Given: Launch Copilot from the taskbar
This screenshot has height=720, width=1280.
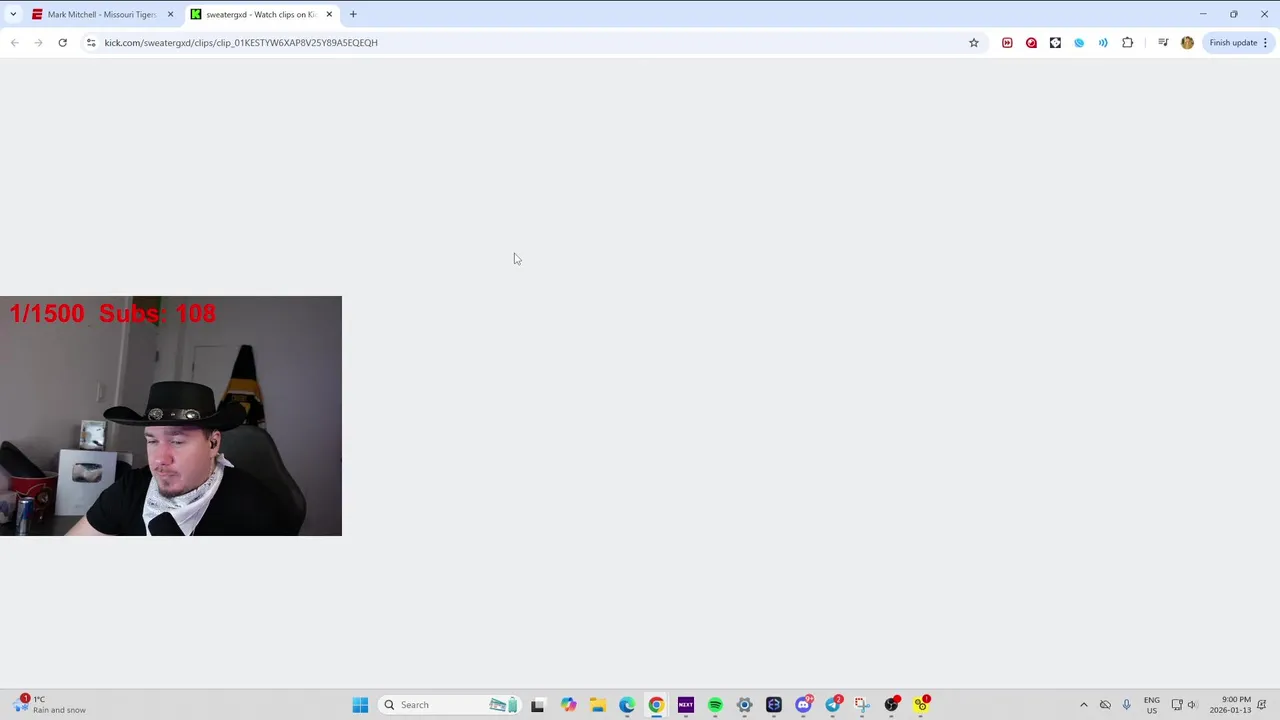Looking at the screenshot, I should (568, 705).
